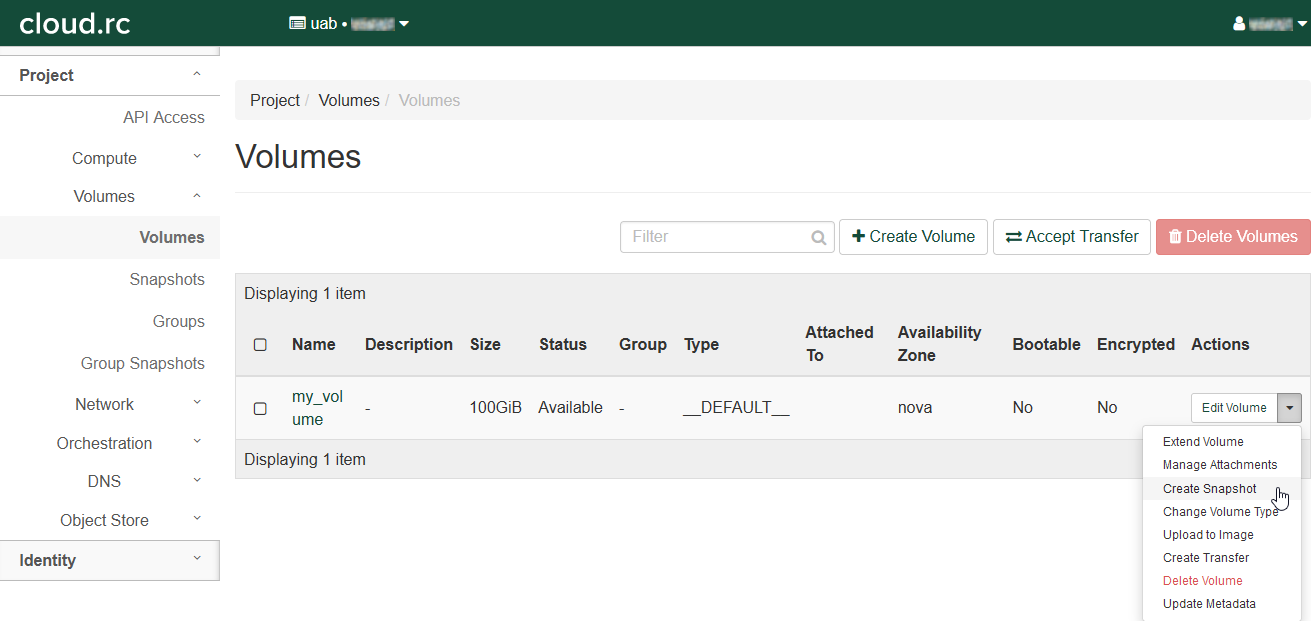Image resolution: width=1311 pixels, height=621 pixels.
Task: Click the Edit Volume button
Action: coord(1234,408)
